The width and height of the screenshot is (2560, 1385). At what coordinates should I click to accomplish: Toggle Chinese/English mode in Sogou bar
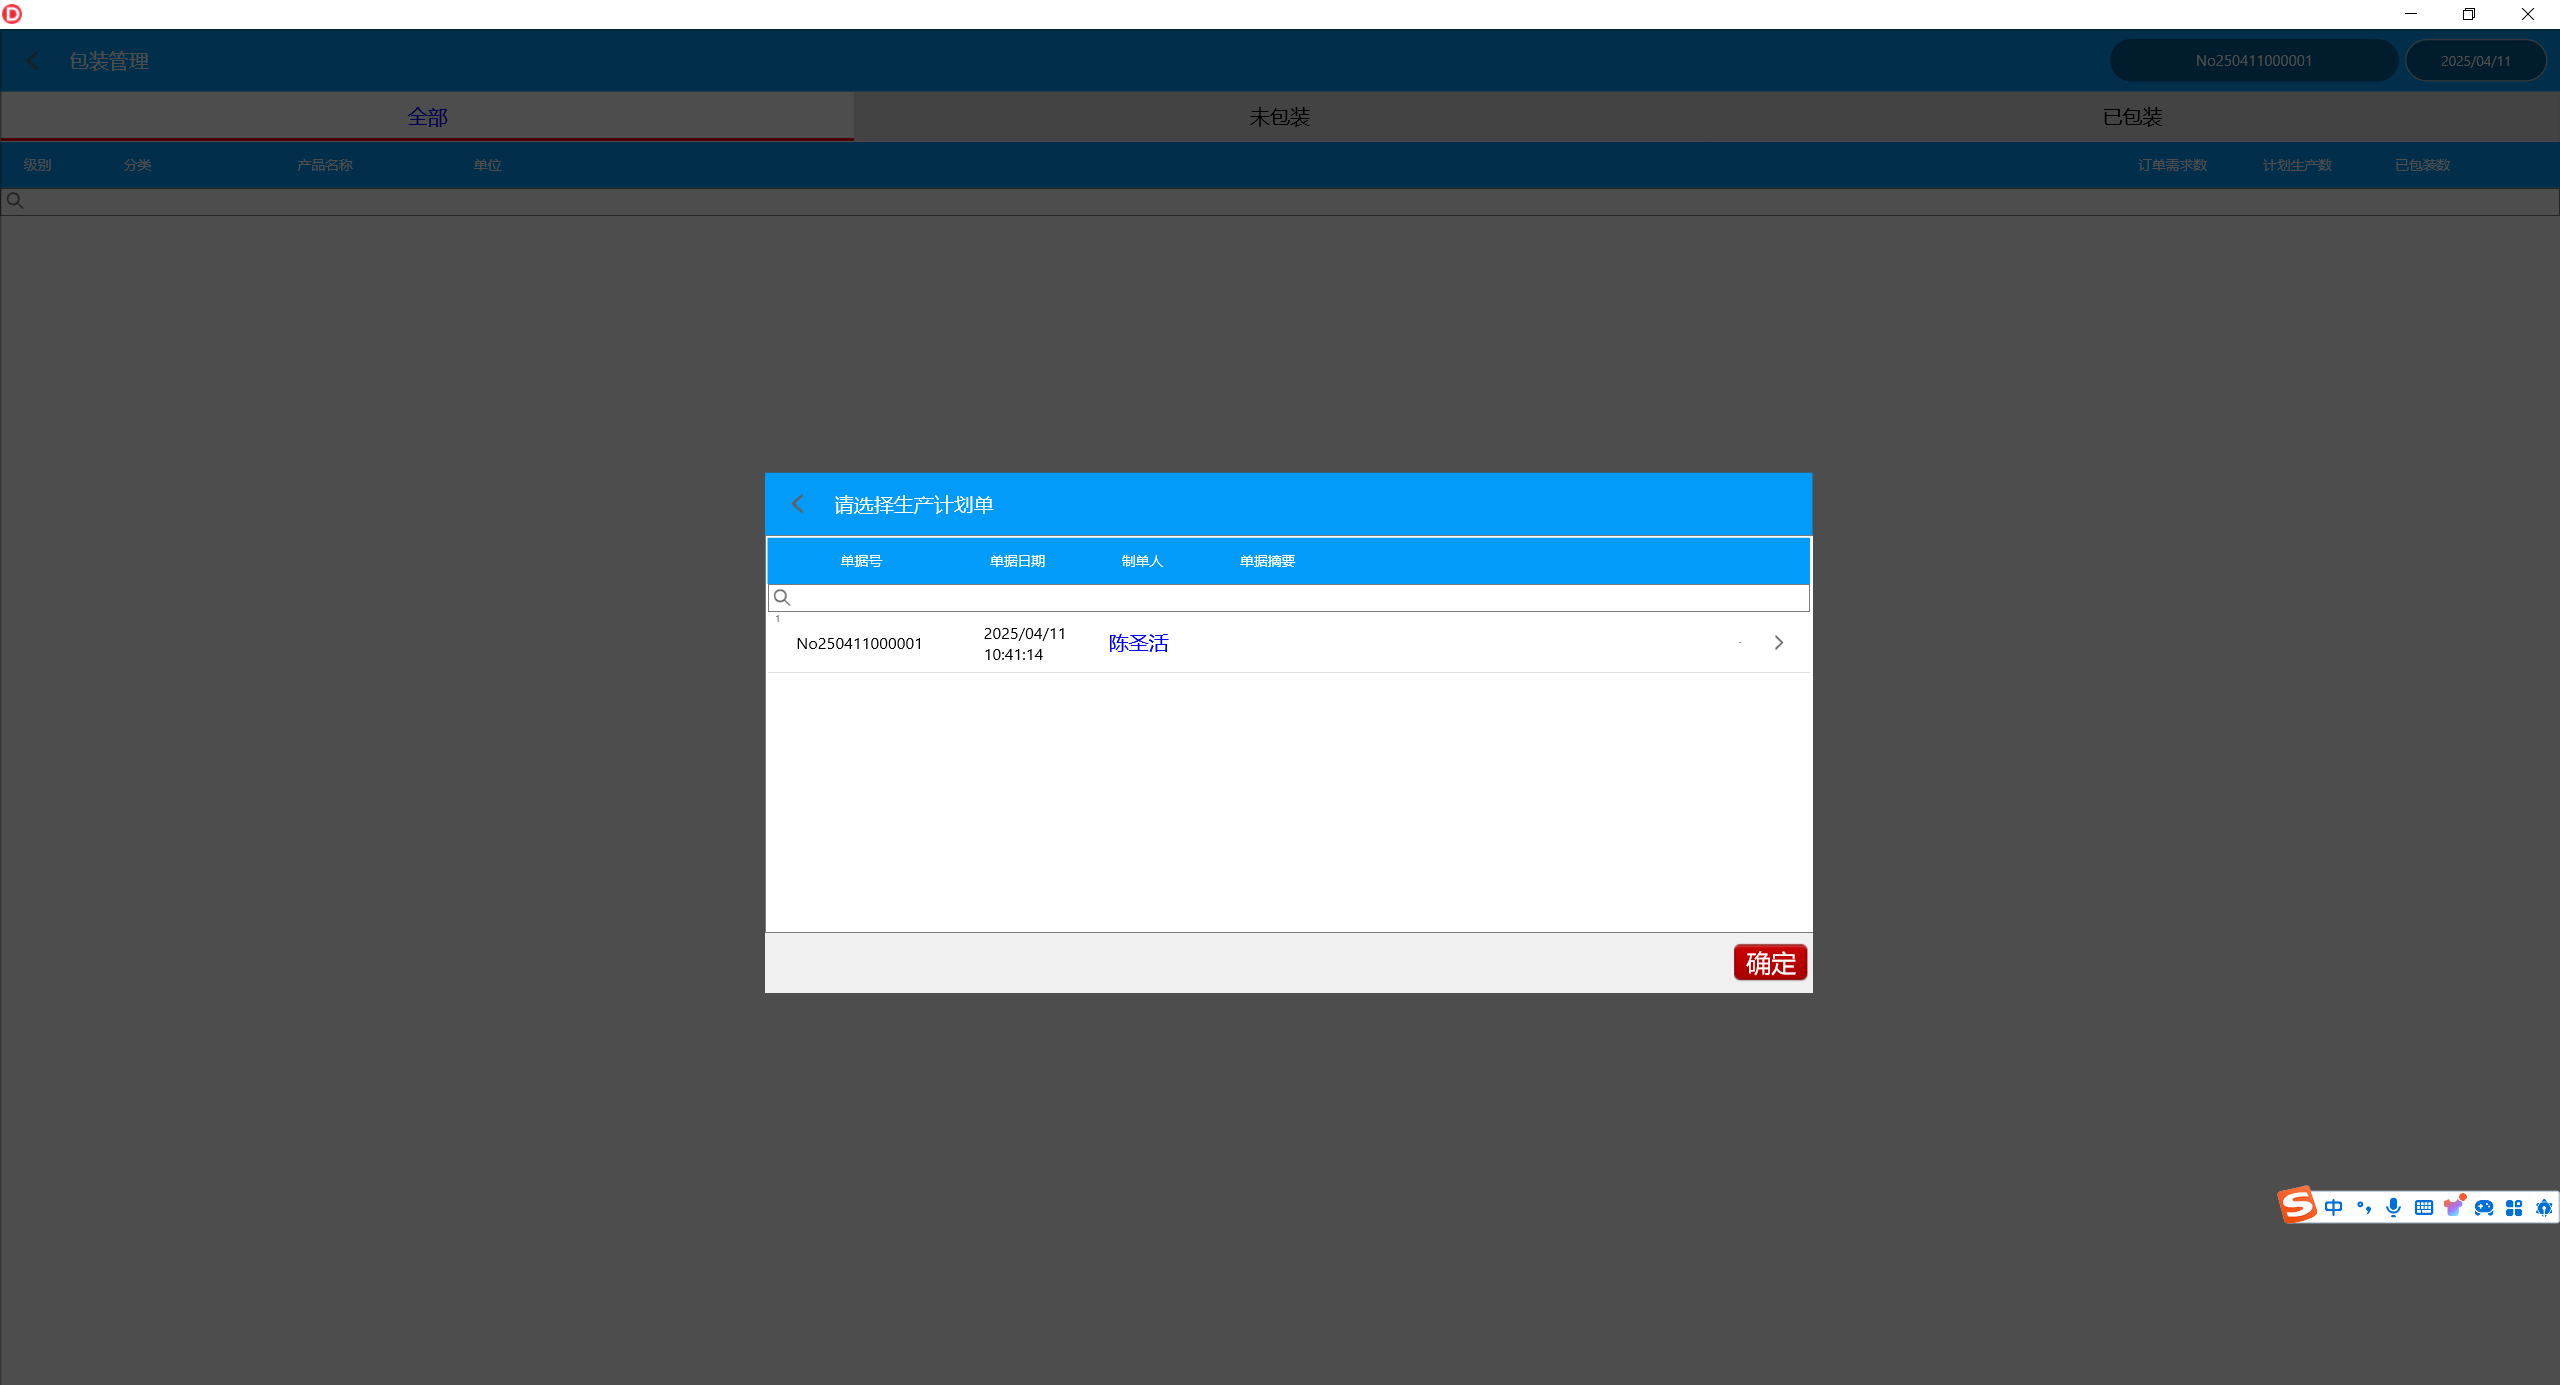click(x=2333, y=1207)
